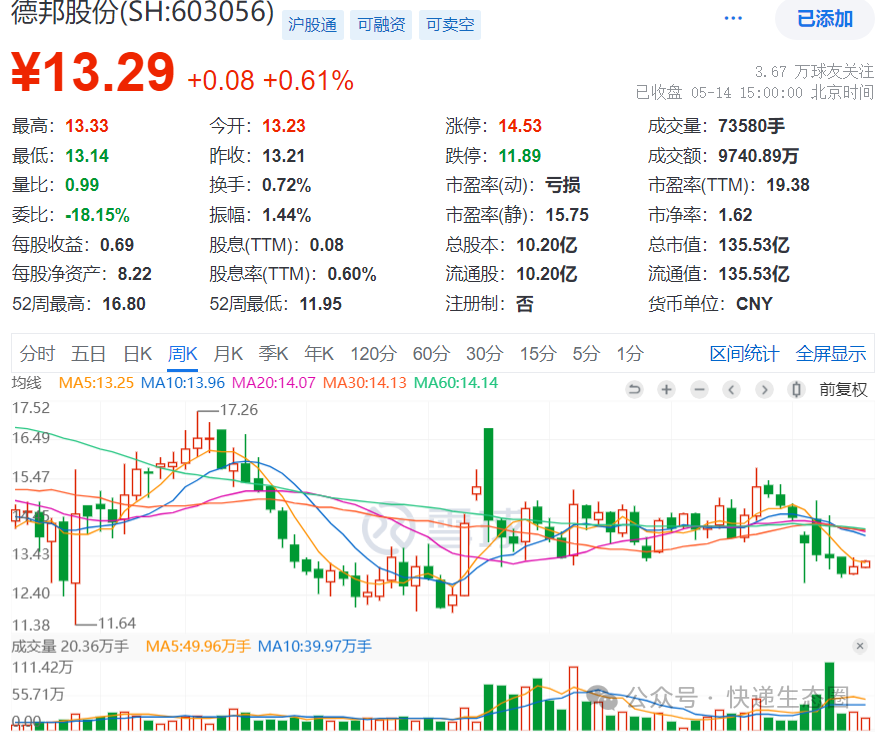Viewport: 877px width, 732px height.
Task: Click the 已添加 watchlist button
Action: click(x=824, y=19)
